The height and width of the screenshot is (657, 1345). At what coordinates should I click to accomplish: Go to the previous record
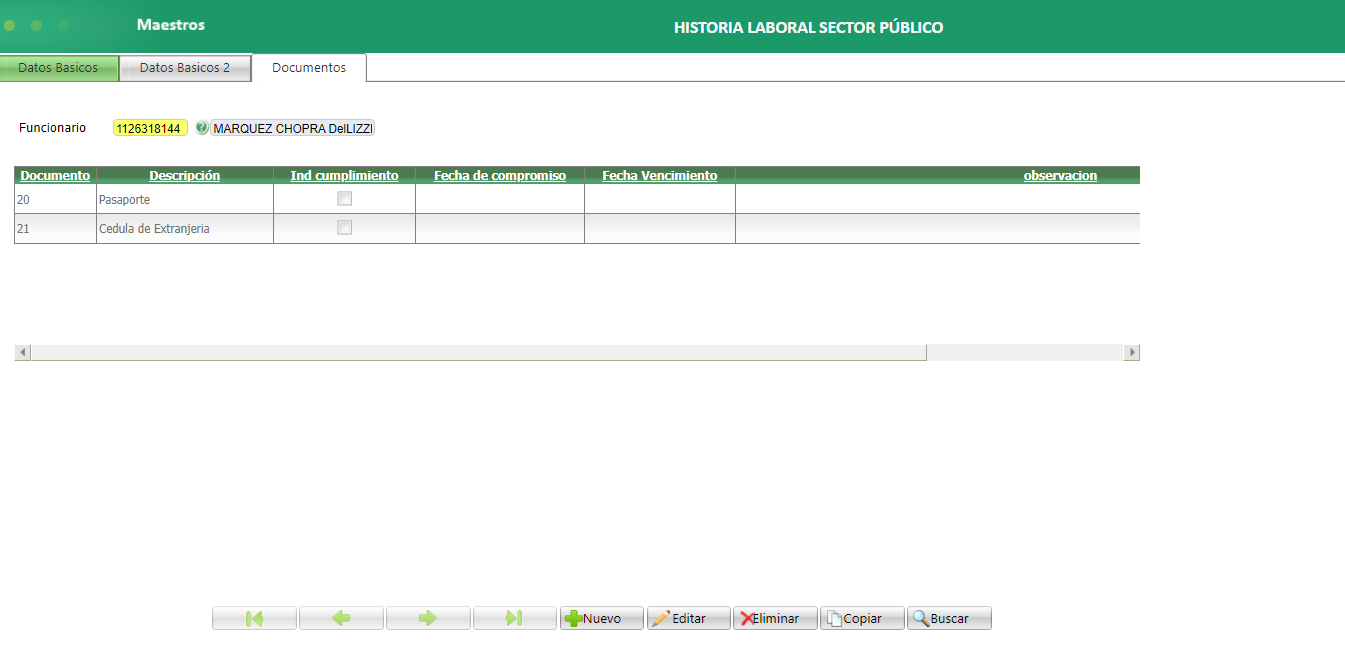coord(341,618)
